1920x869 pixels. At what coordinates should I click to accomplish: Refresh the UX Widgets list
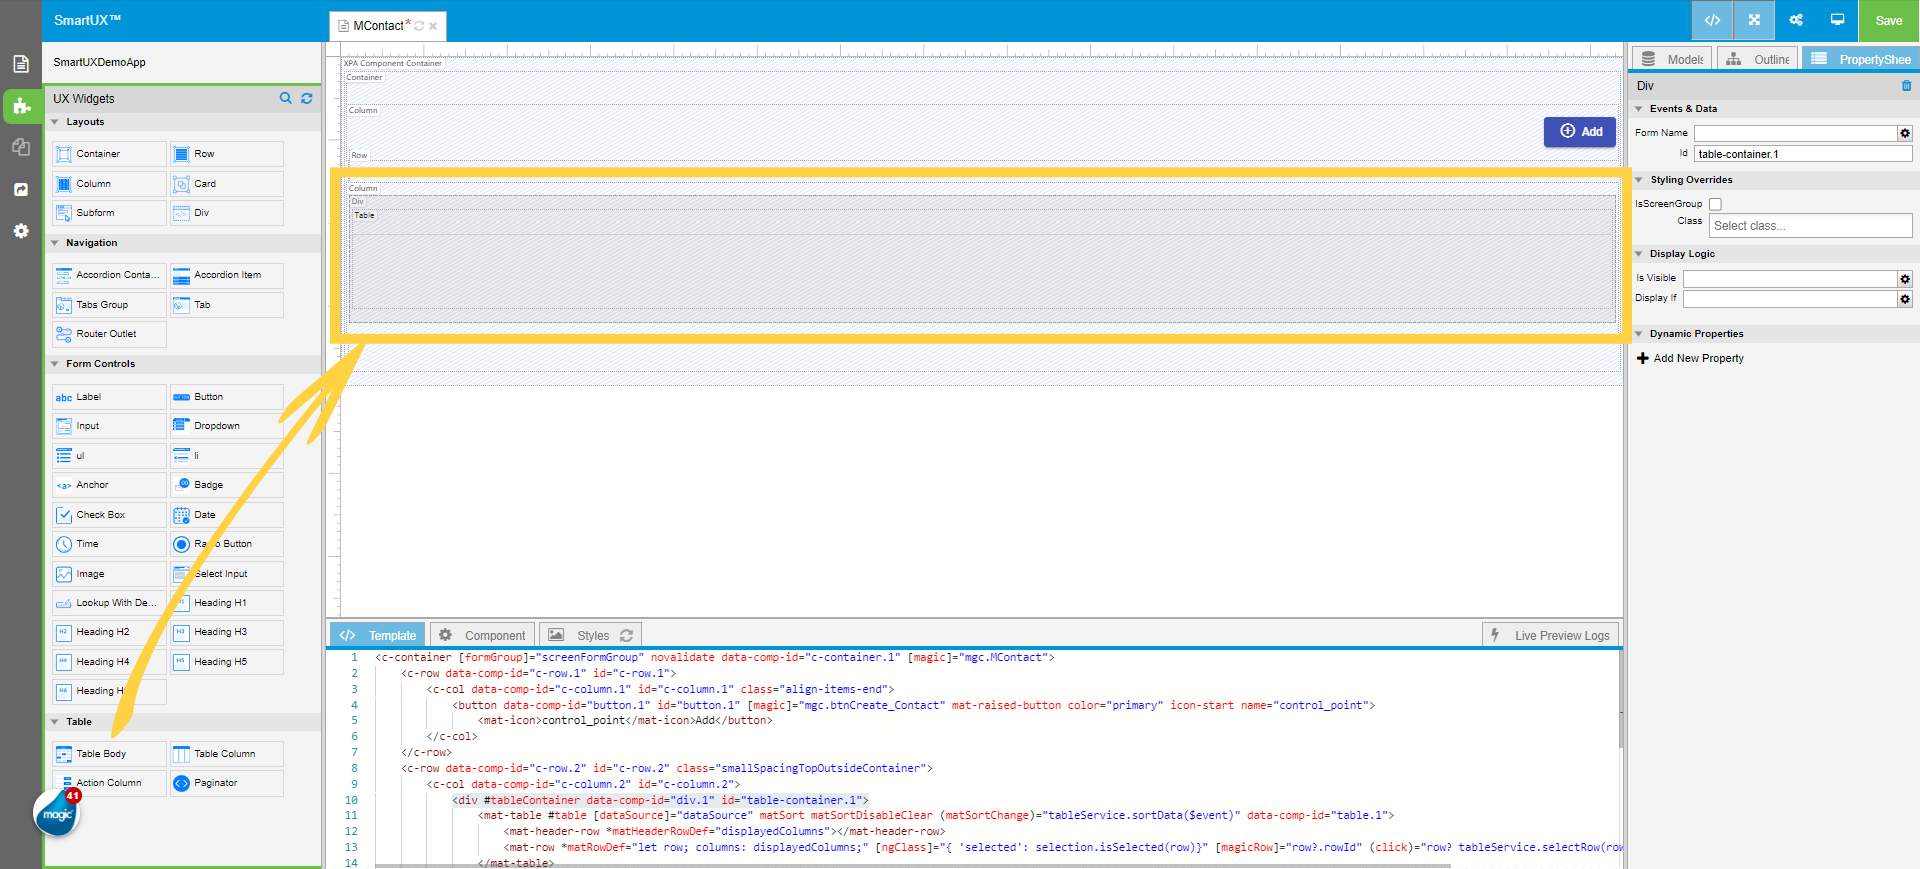(307, 98)
